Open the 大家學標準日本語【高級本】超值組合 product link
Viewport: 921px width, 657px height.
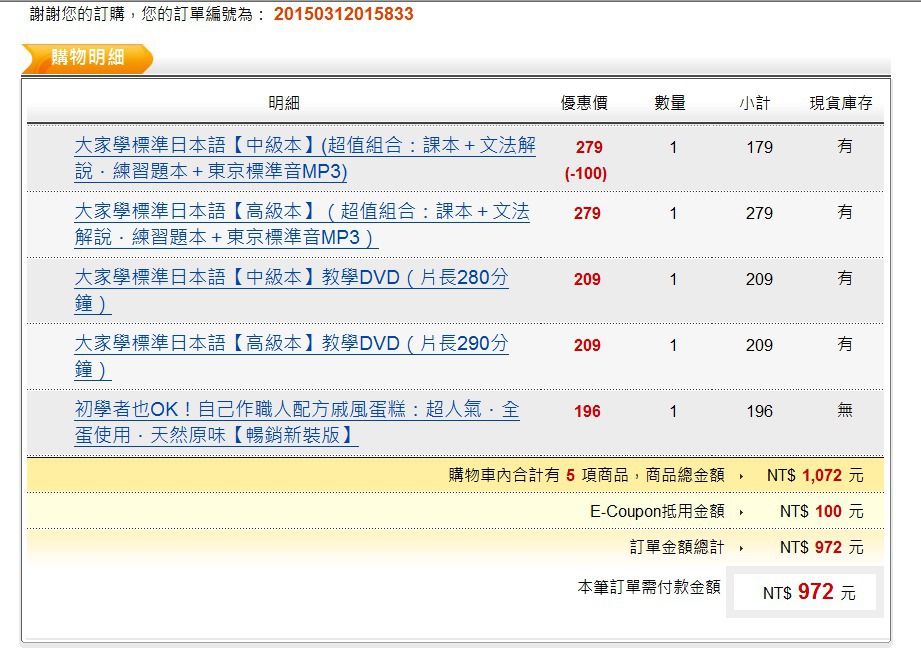[x=302, y=224]
